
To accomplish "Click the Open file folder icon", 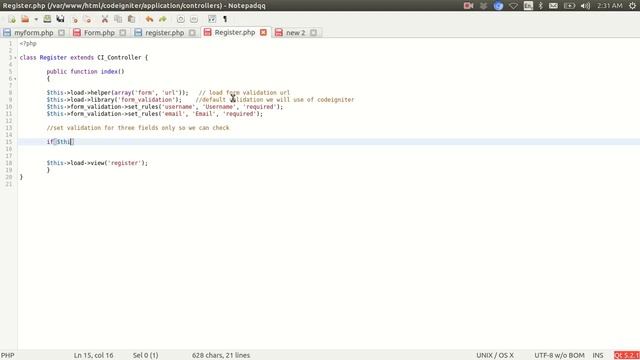I will coord(25,19).
